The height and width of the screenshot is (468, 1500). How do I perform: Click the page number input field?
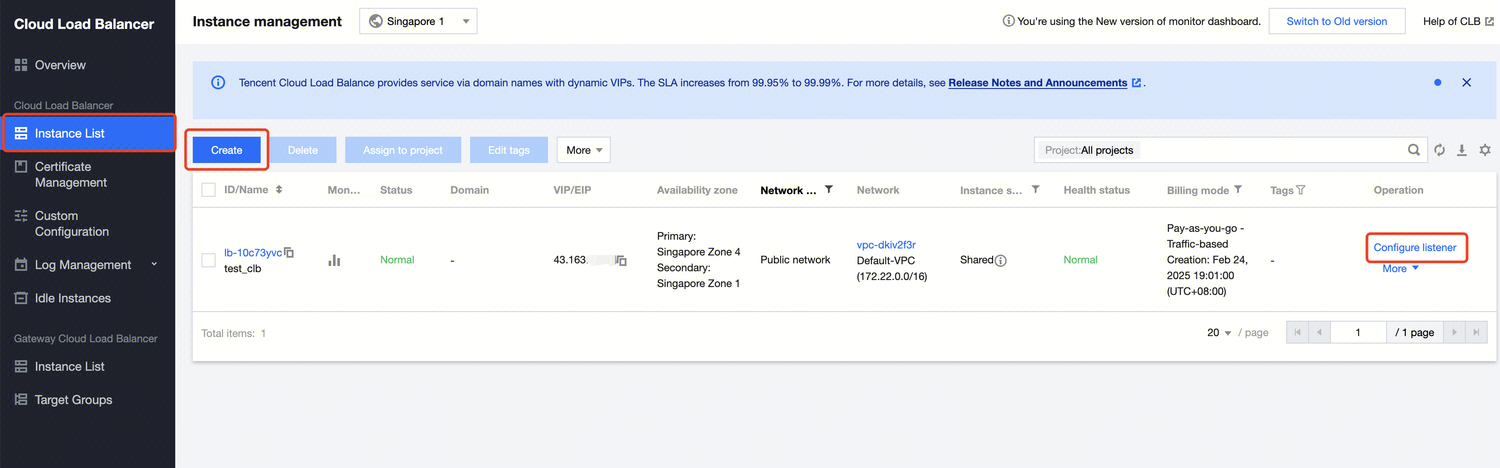pyautogui.click(x=1357, y=333)
